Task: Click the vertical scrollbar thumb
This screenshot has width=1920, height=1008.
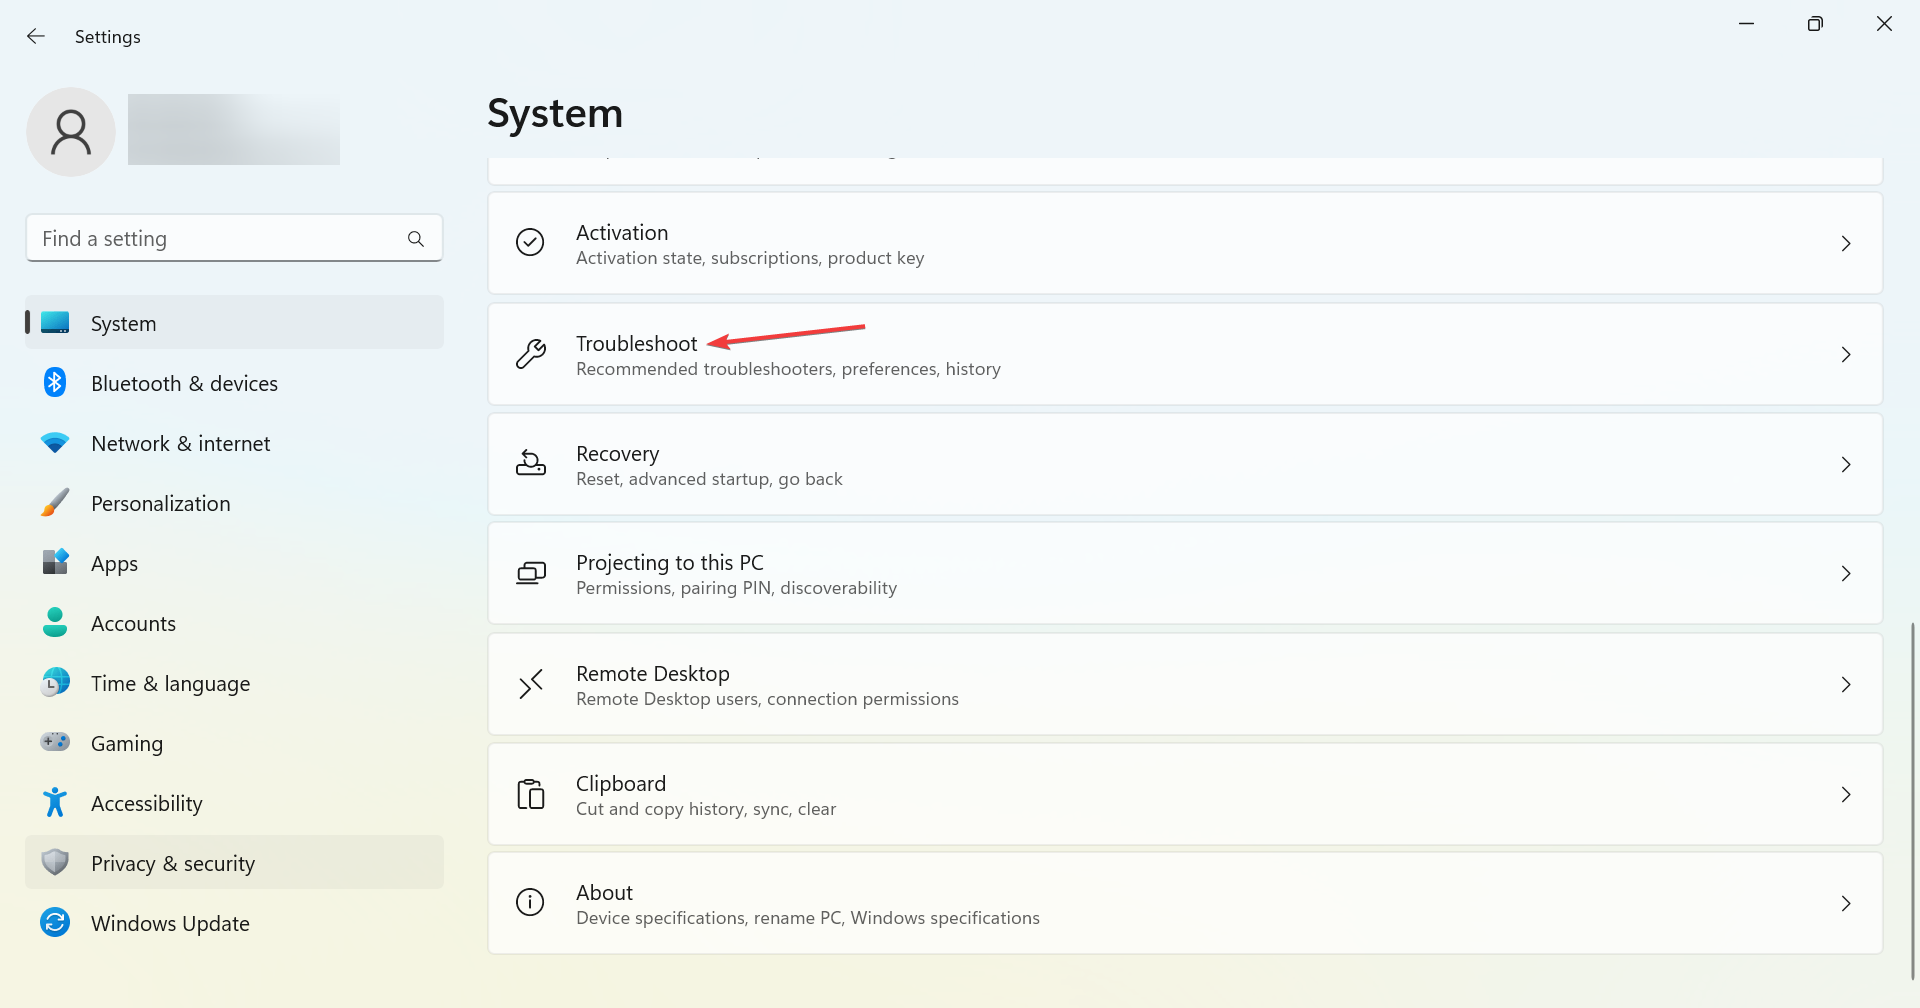Action: [1912, 800]
